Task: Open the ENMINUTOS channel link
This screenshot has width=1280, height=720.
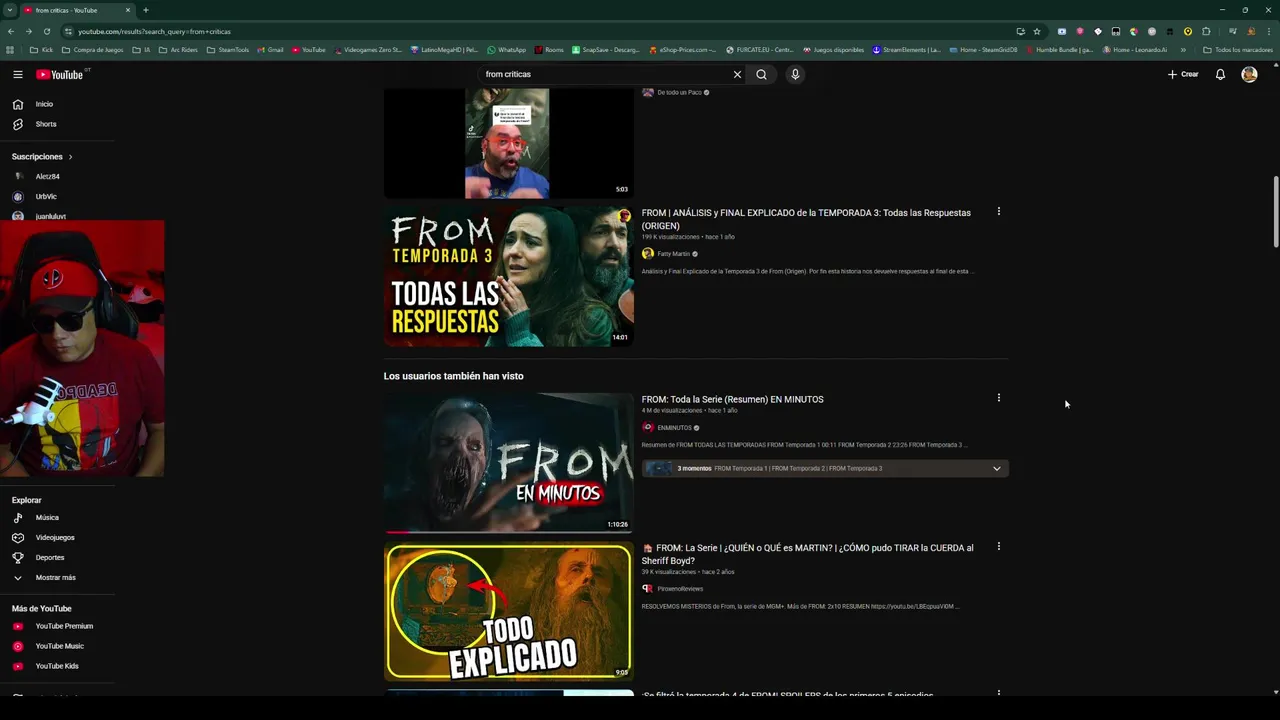Action: 674,428
